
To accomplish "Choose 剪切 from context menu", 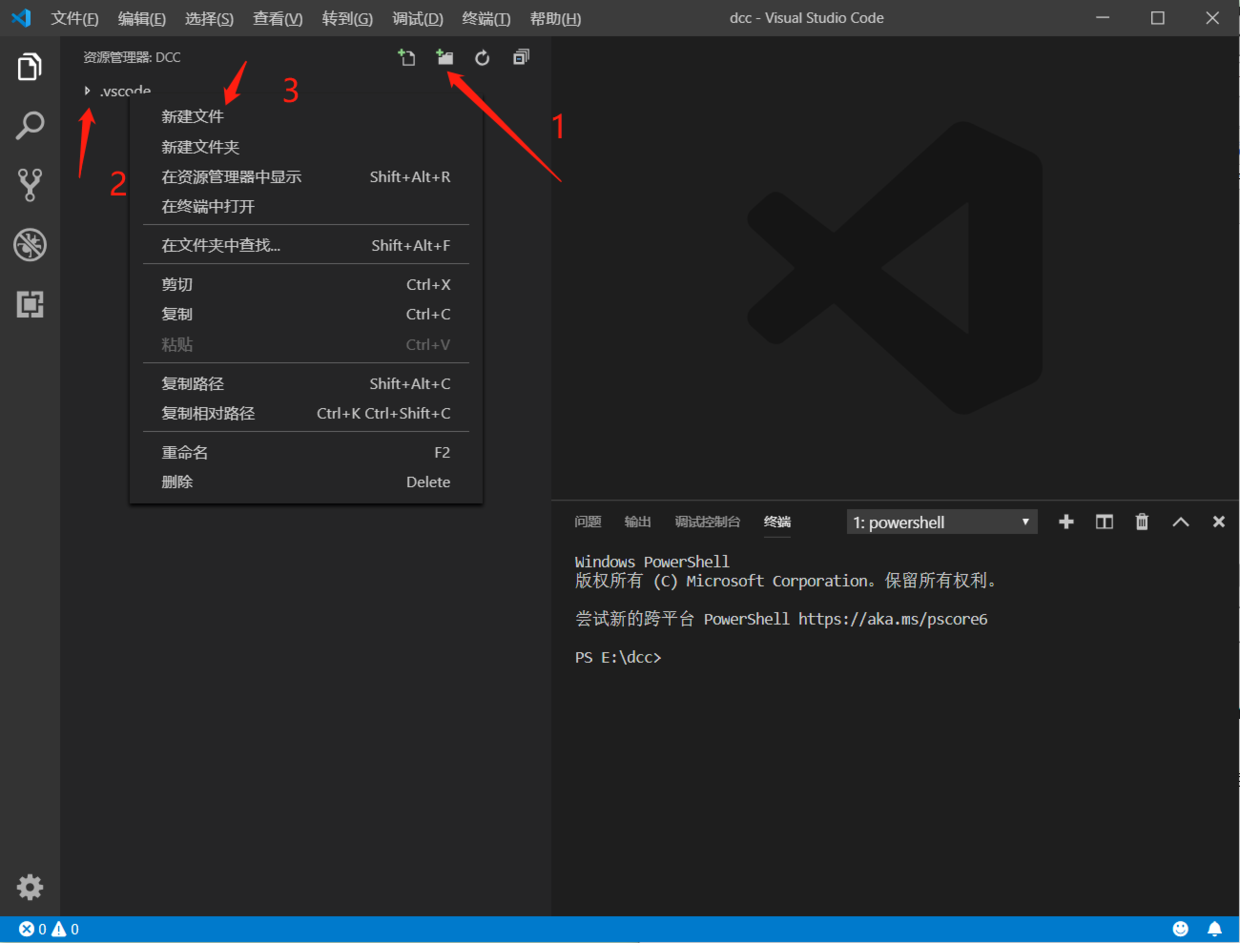I will 306,285.
